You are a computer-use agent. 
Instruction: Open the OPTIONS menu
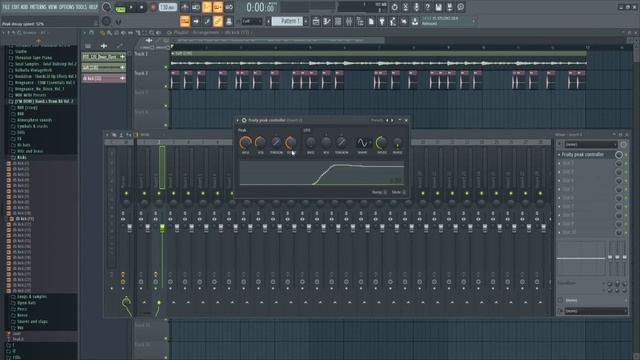pyautogui.click(x=67, y=7)
